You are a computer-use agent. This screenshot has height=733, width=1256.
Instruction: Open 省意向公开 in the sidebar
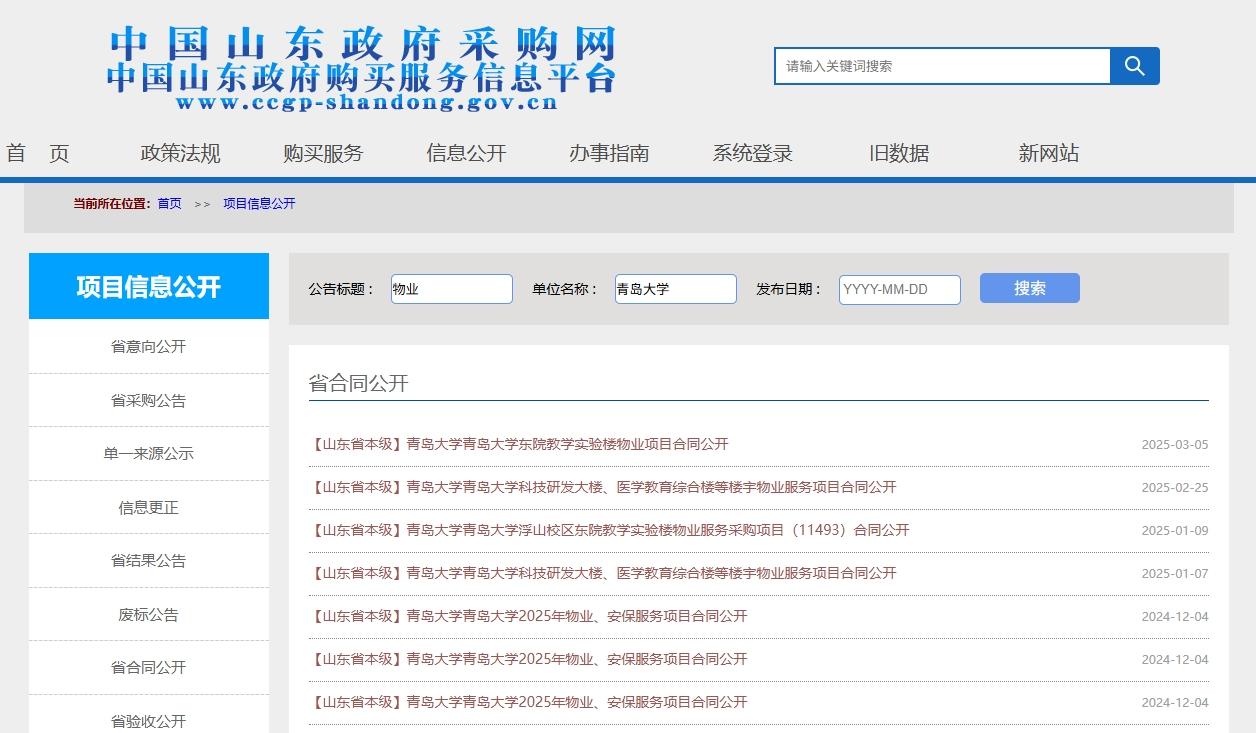(x=148, y=346)
